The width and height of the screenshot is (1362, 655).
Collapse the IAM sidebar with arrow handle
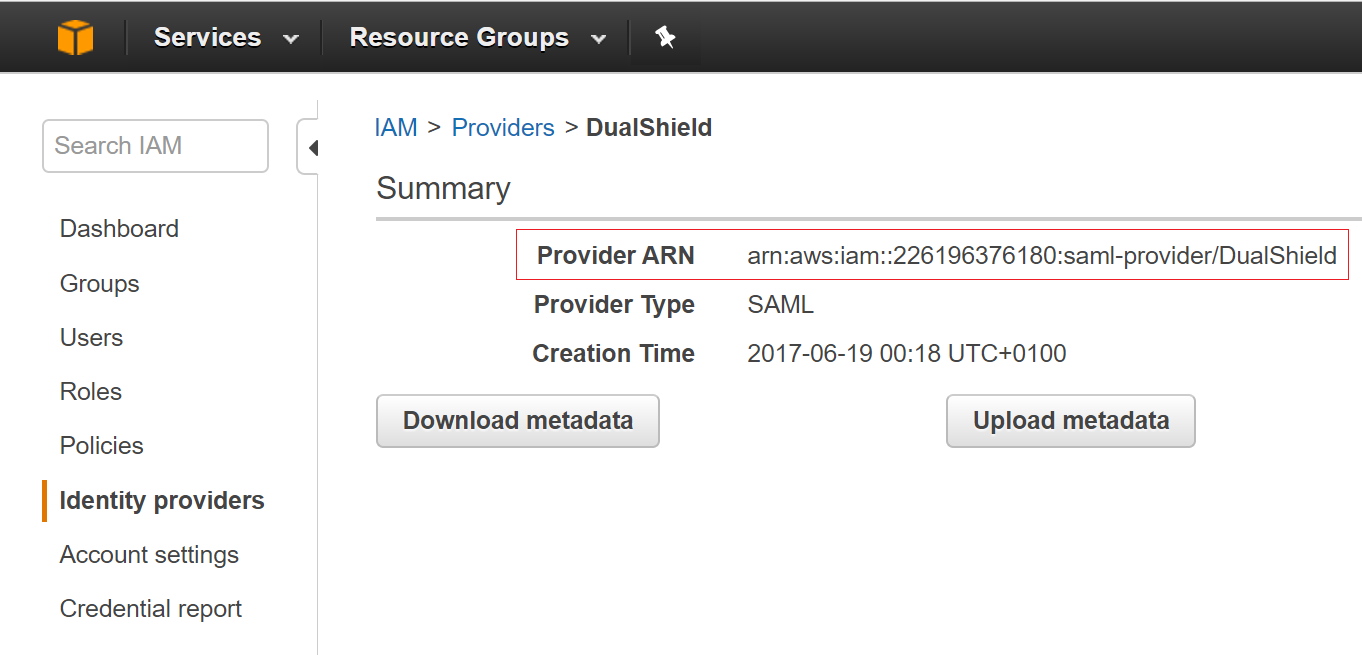tap(311, 148)
